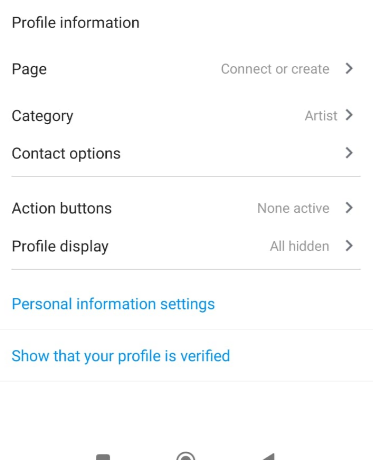
Task: Tap the chevron next to Artist
Action: click(x=349, y=115)
